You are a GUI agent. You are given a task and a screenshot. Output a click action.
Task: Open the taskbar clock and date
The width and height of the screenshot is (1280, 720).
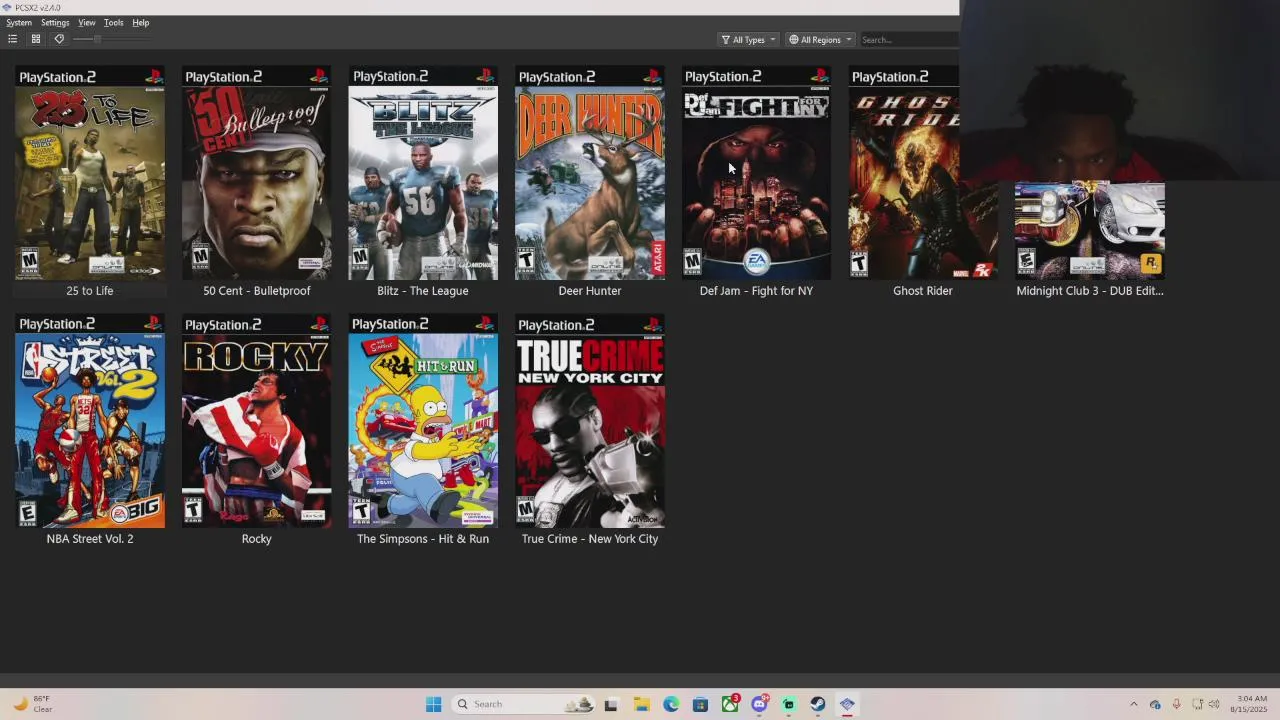(1250, 704)
